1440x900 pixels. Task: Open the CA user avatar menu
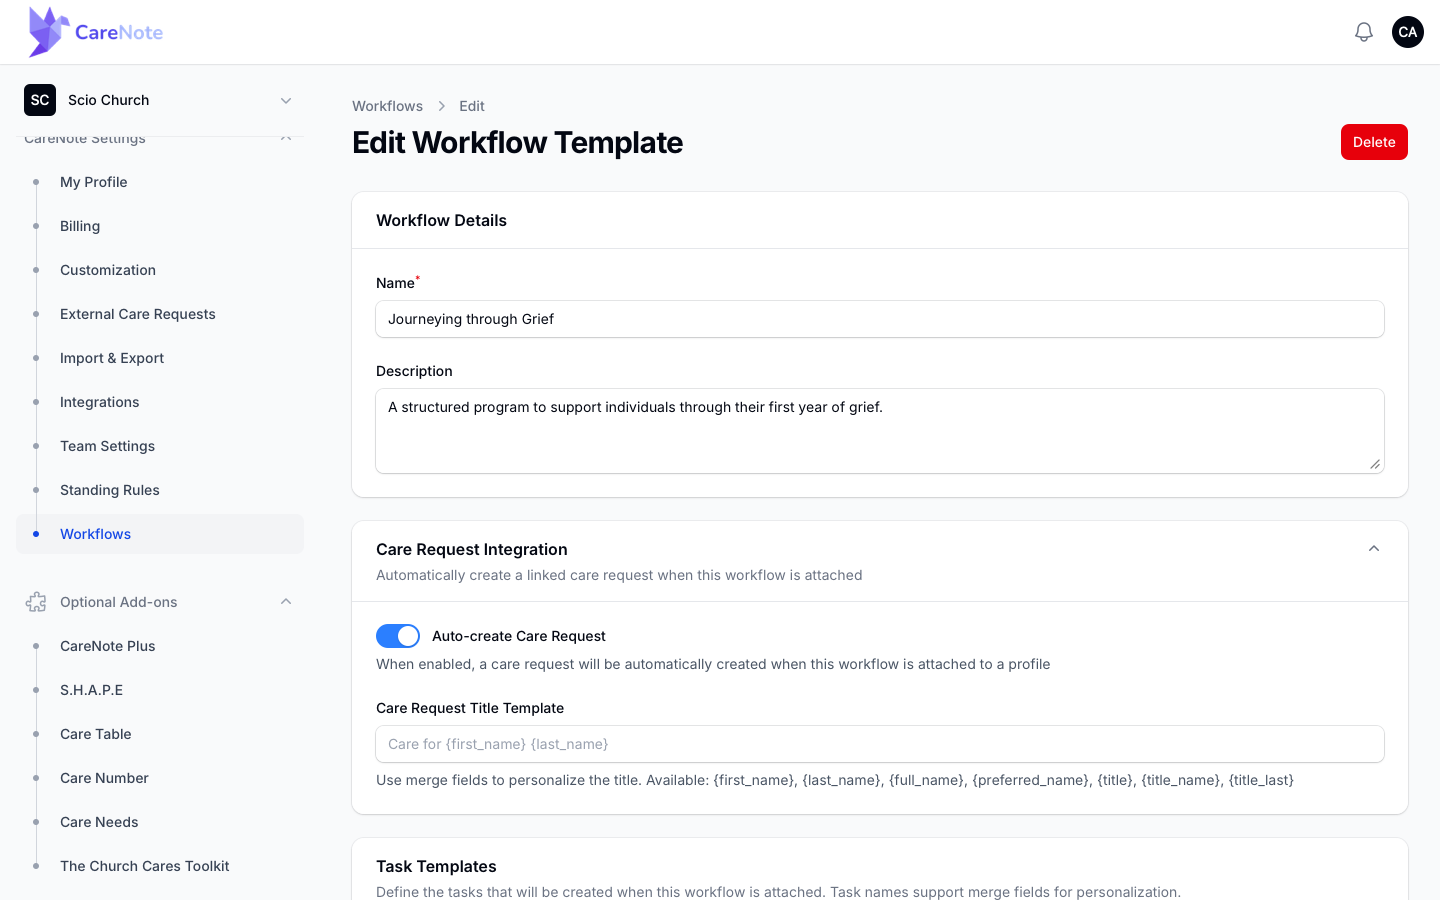[1408, 32]
